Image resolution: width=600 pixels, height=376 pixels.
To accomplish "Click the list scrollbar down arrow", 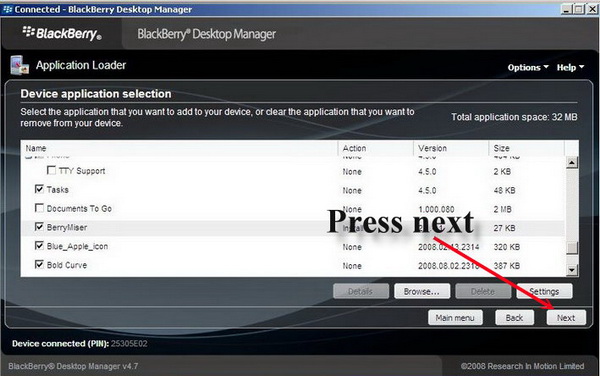I will pyautogui.click(x=572, y=270).
